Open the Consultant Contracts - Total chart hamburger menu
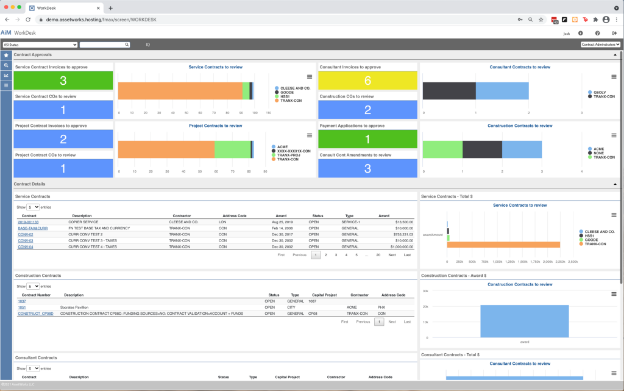The image size is (624, 391). pyautogui.click(x=614, y=373)
